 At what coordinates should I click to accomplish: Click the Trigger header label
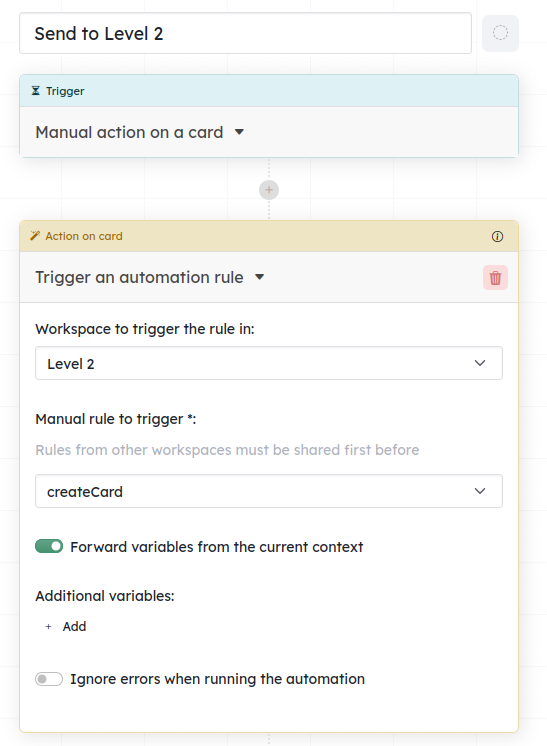pyautogui.click(x=65, y=91)
